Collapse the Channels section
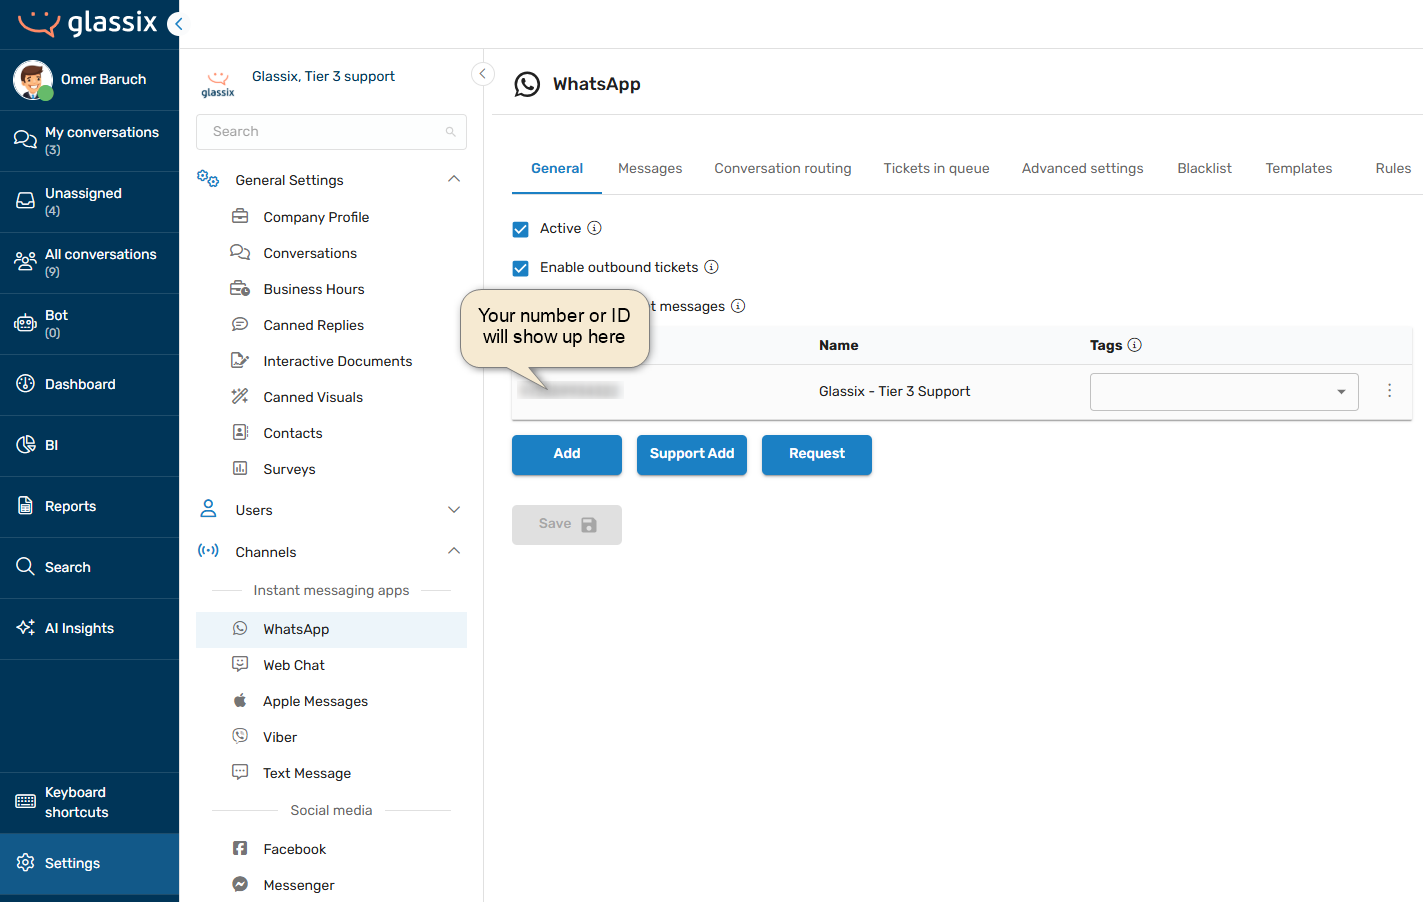The image size is (1423, 902). click(x=454, y=551)
